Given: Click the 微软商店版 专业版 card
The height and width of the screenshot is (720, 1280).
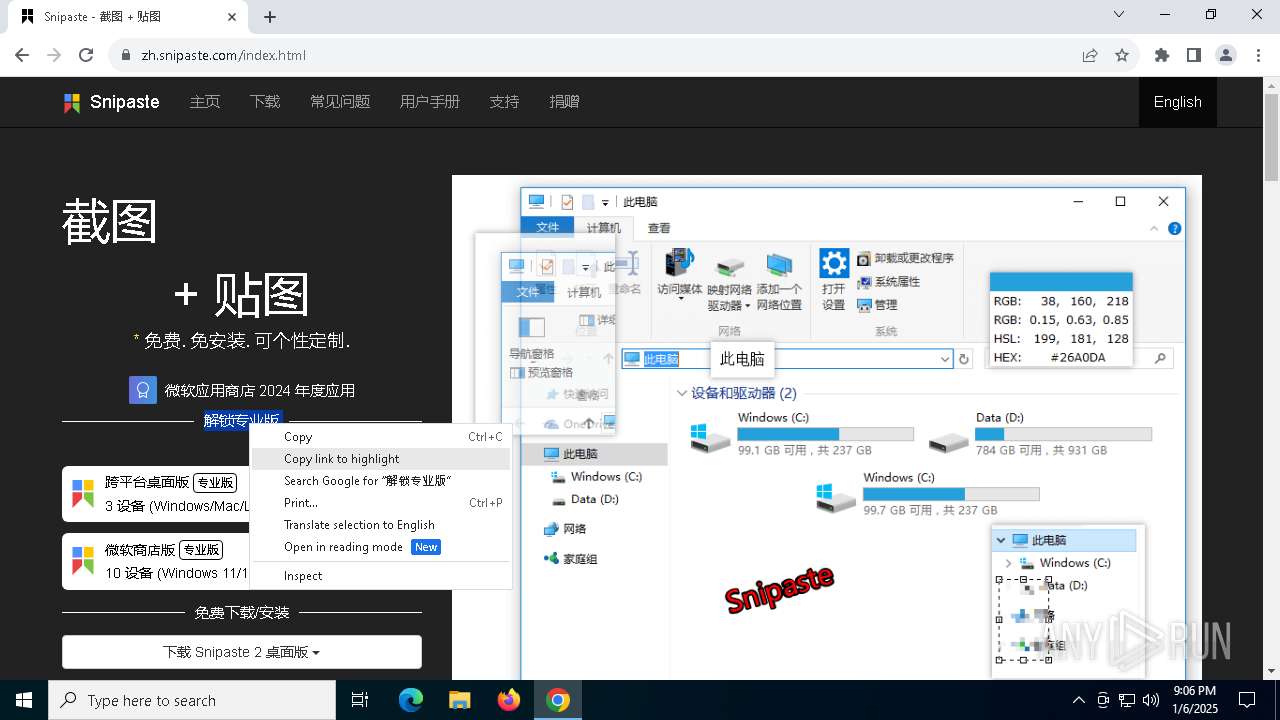Looking at the screenshot, I should (x=156, y=561).
